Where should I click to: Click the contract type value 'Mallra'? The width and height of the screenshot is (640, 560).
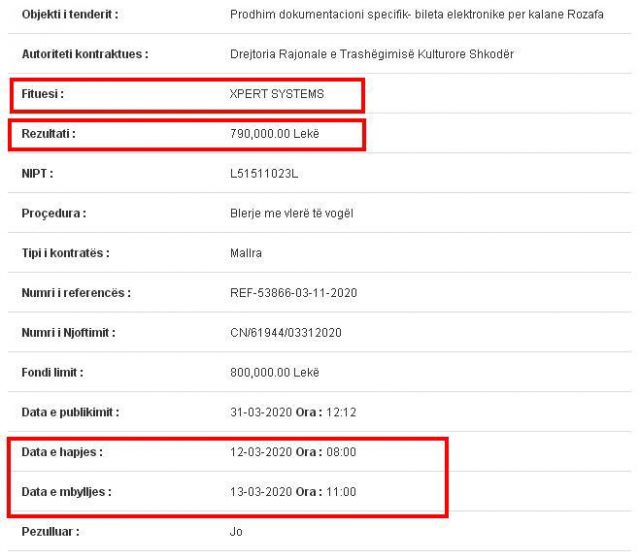pyautogui.click(x=246, y=253)
